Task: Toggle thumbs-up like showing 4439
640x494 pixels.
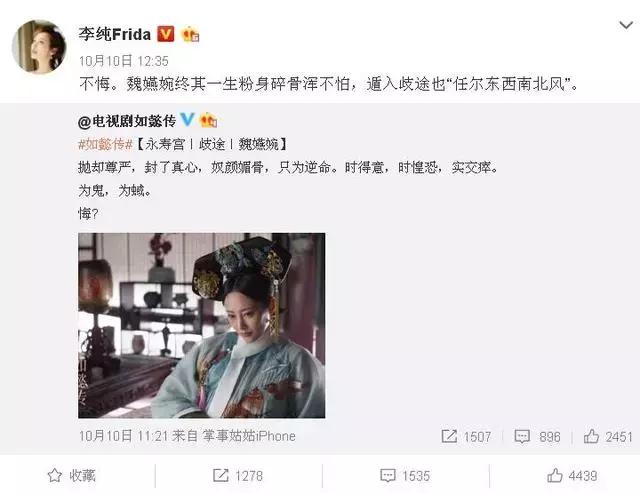Action: (x=572, y=476)
